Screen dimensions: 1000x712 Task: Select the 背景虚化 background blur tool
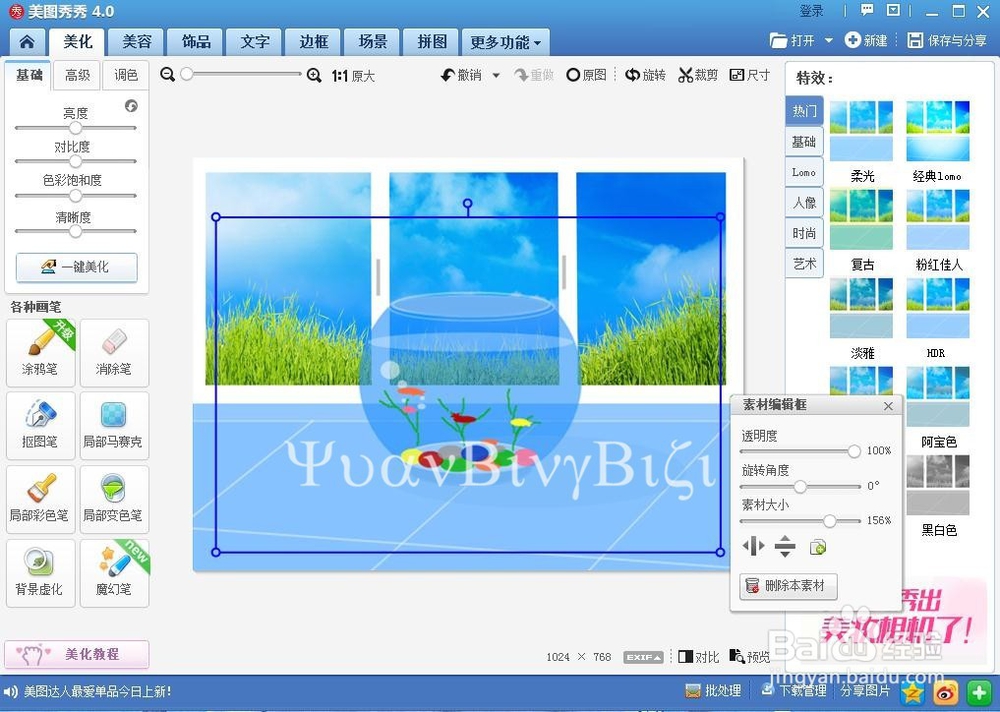[x=40, y=572]
